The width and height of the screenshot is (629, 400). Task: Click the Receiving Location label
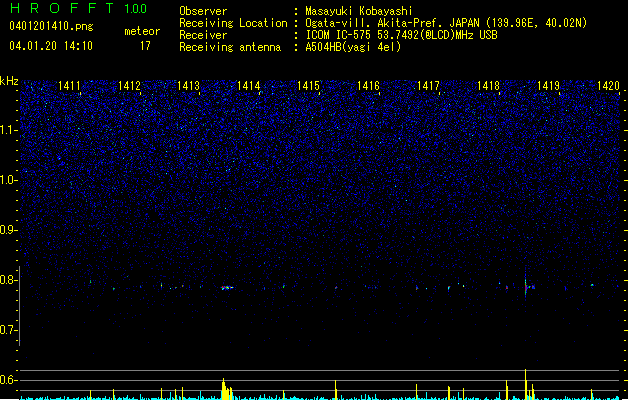click(x=233, y=23)
